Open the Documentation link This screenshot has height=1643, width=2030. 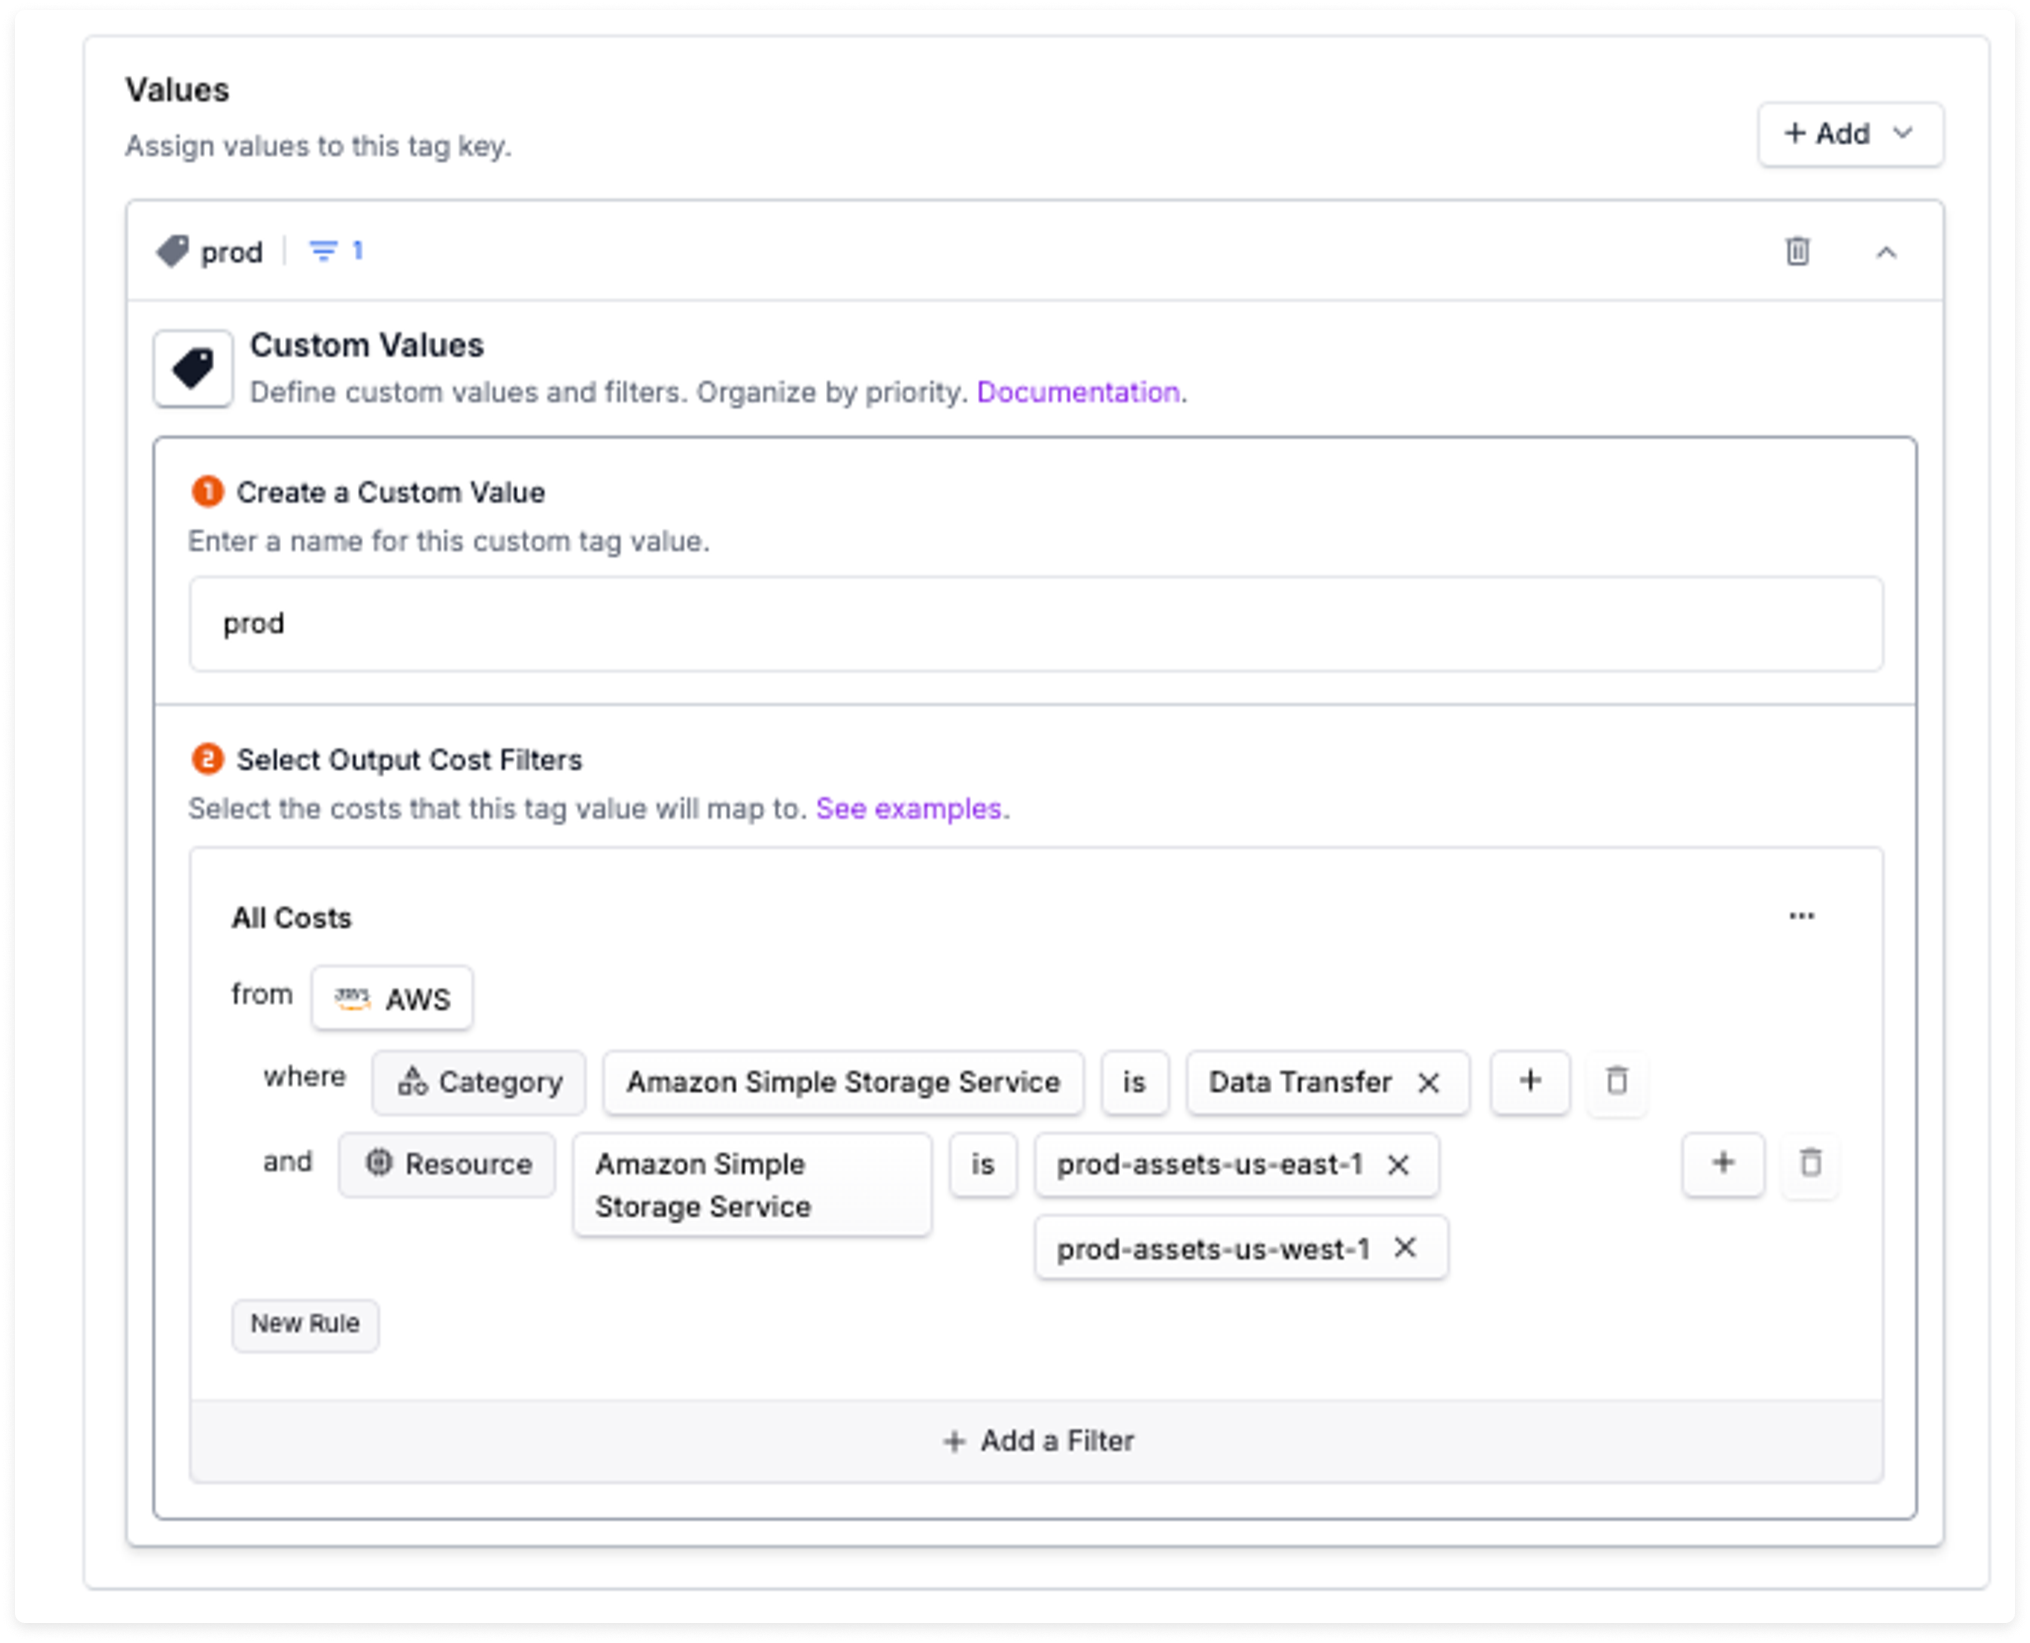pyautogui.click(x=1078, y=392)
